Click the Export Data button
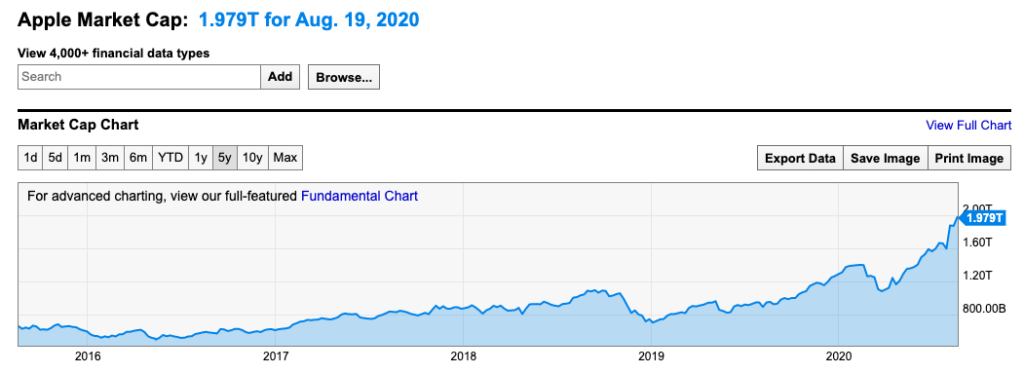The image size is (1024, 373). (x=800, y=159)
